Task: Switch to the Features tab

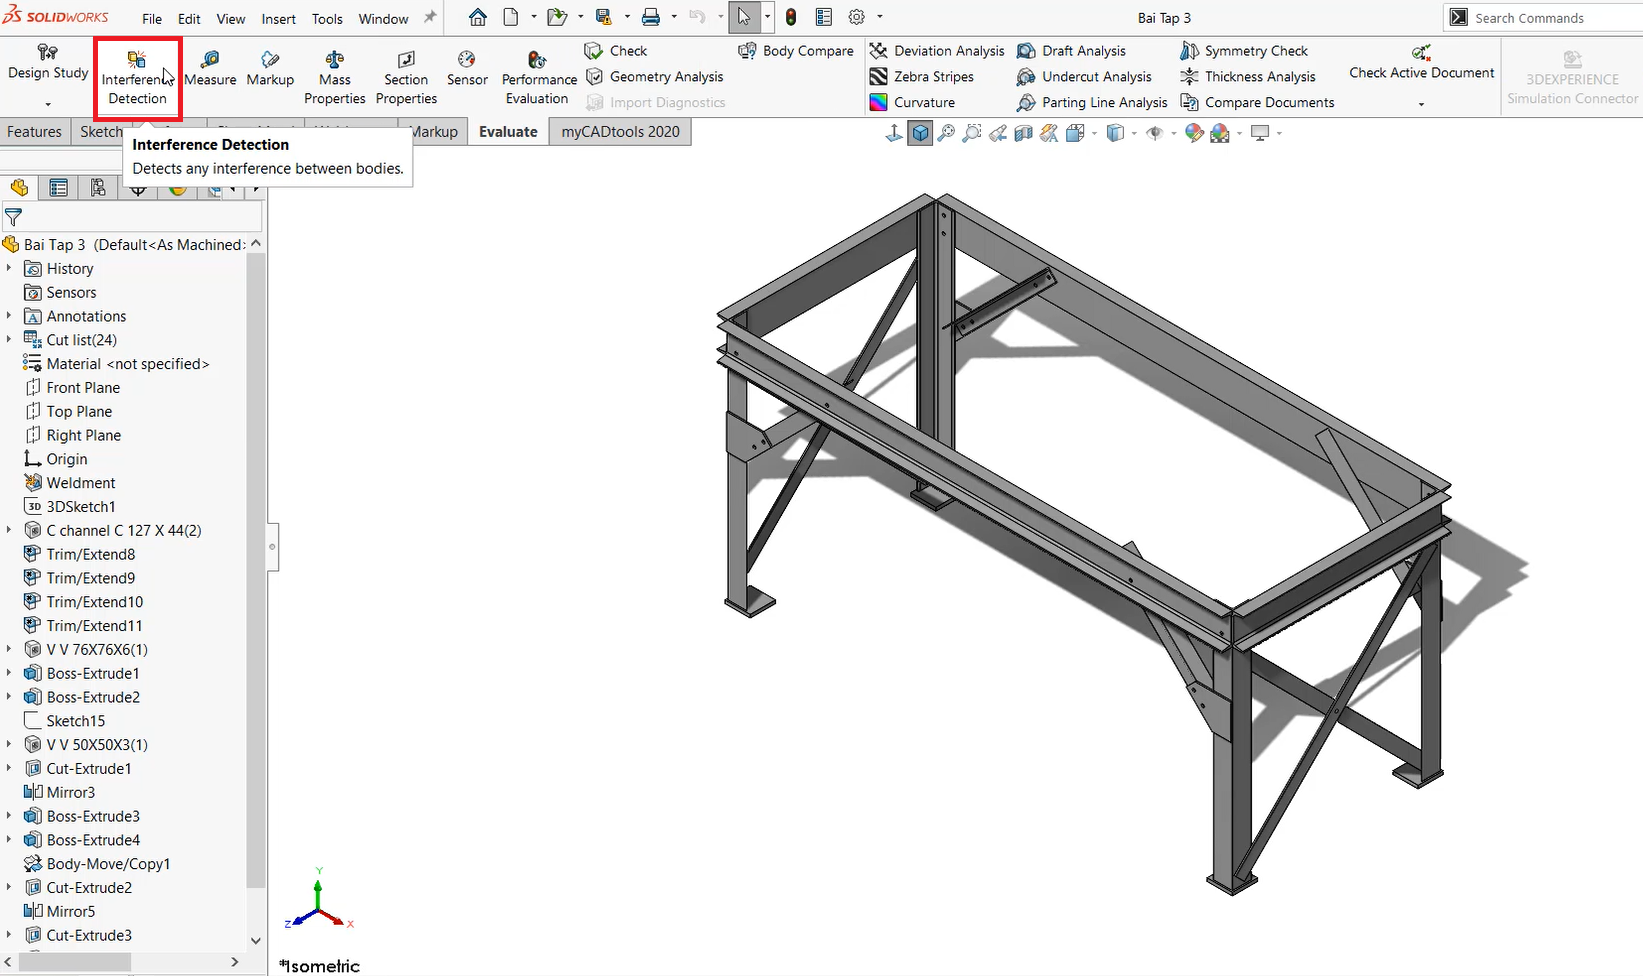Action: point(34,131)
